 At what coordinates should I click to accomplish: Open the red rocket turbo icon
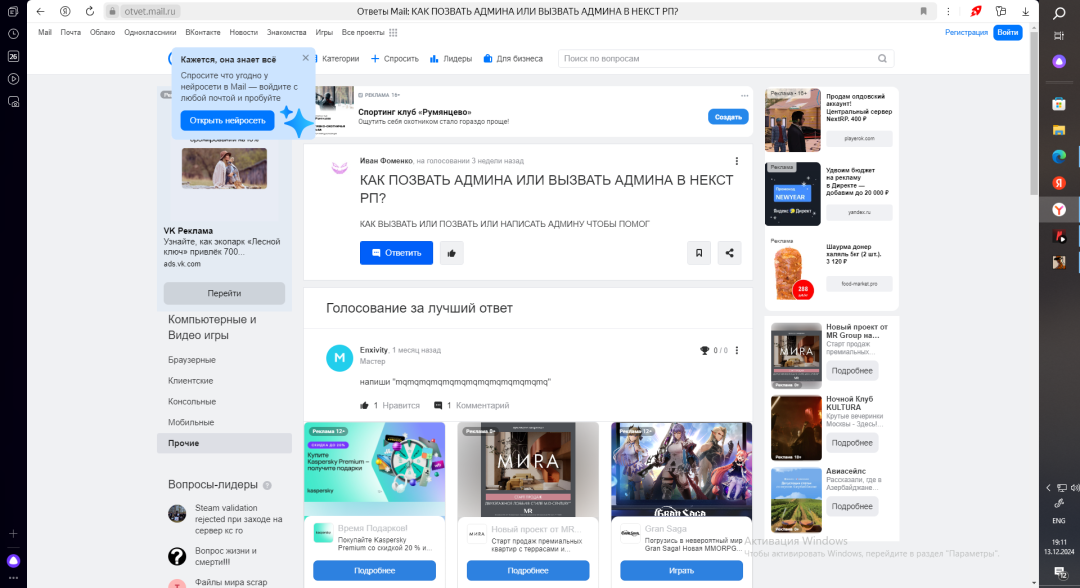click(976, 11)
